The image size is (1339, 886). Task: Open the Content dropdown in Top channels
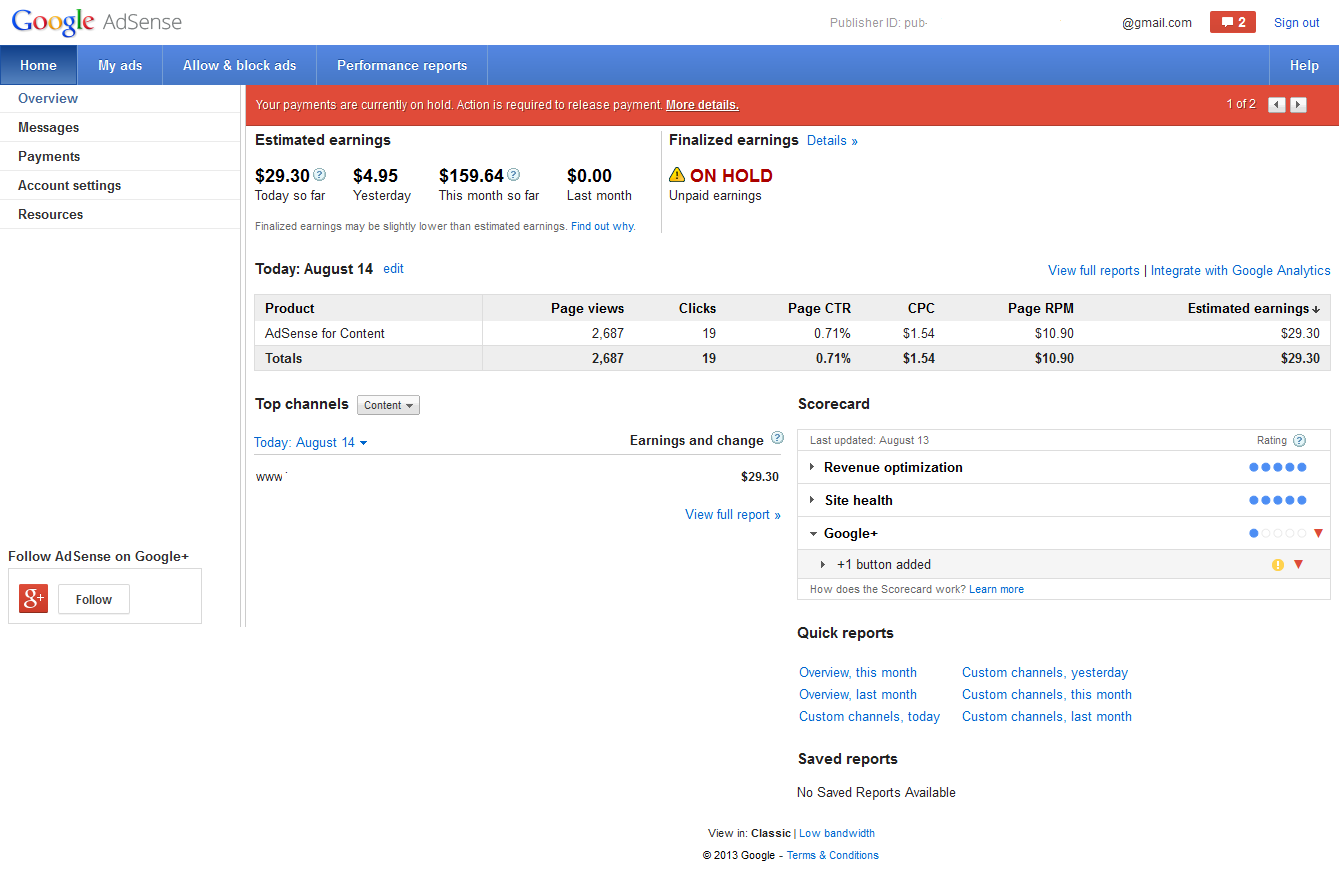388,405
